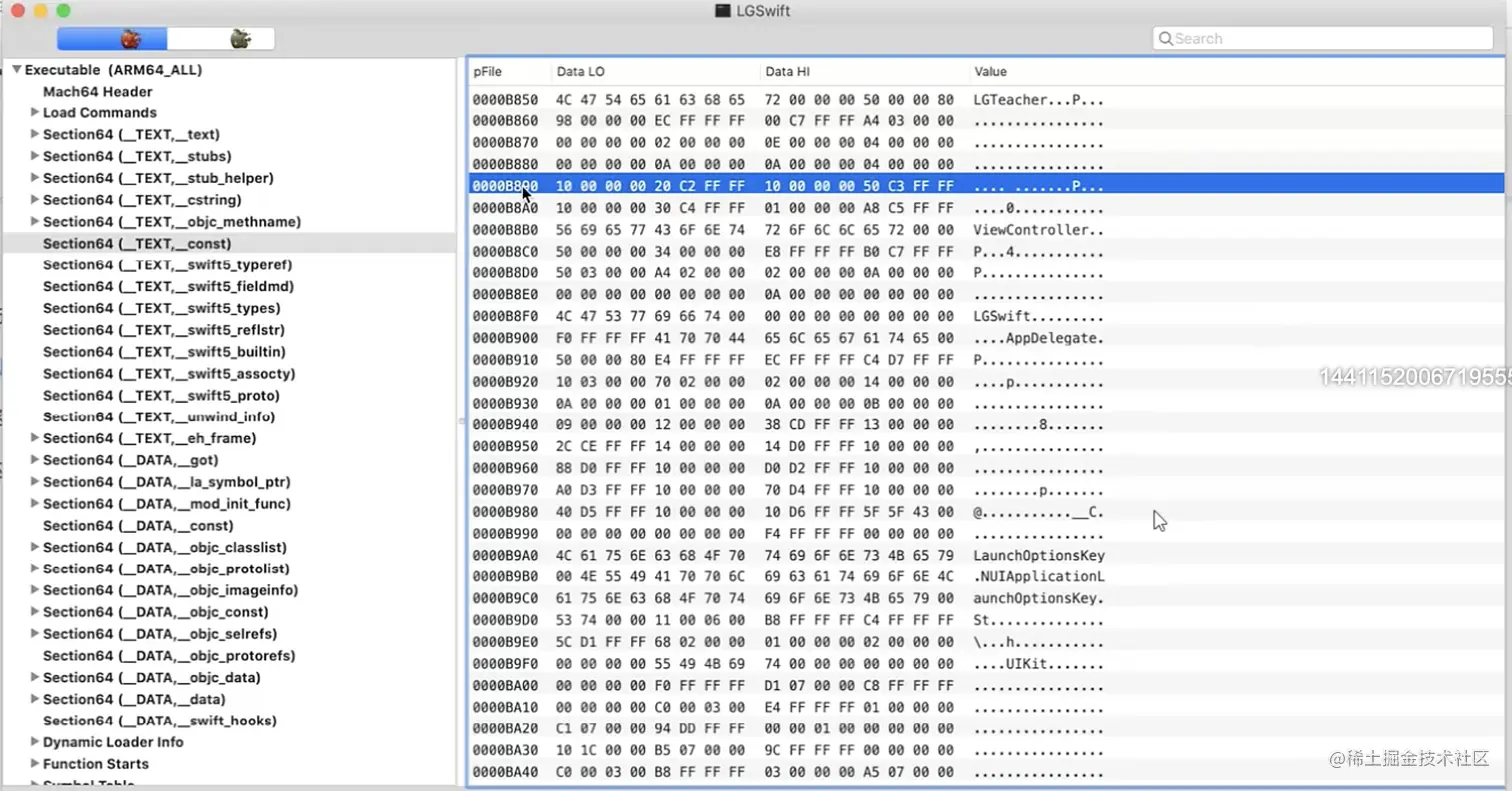Click the value ".NUIApplicationL"

click(1039, 577)
